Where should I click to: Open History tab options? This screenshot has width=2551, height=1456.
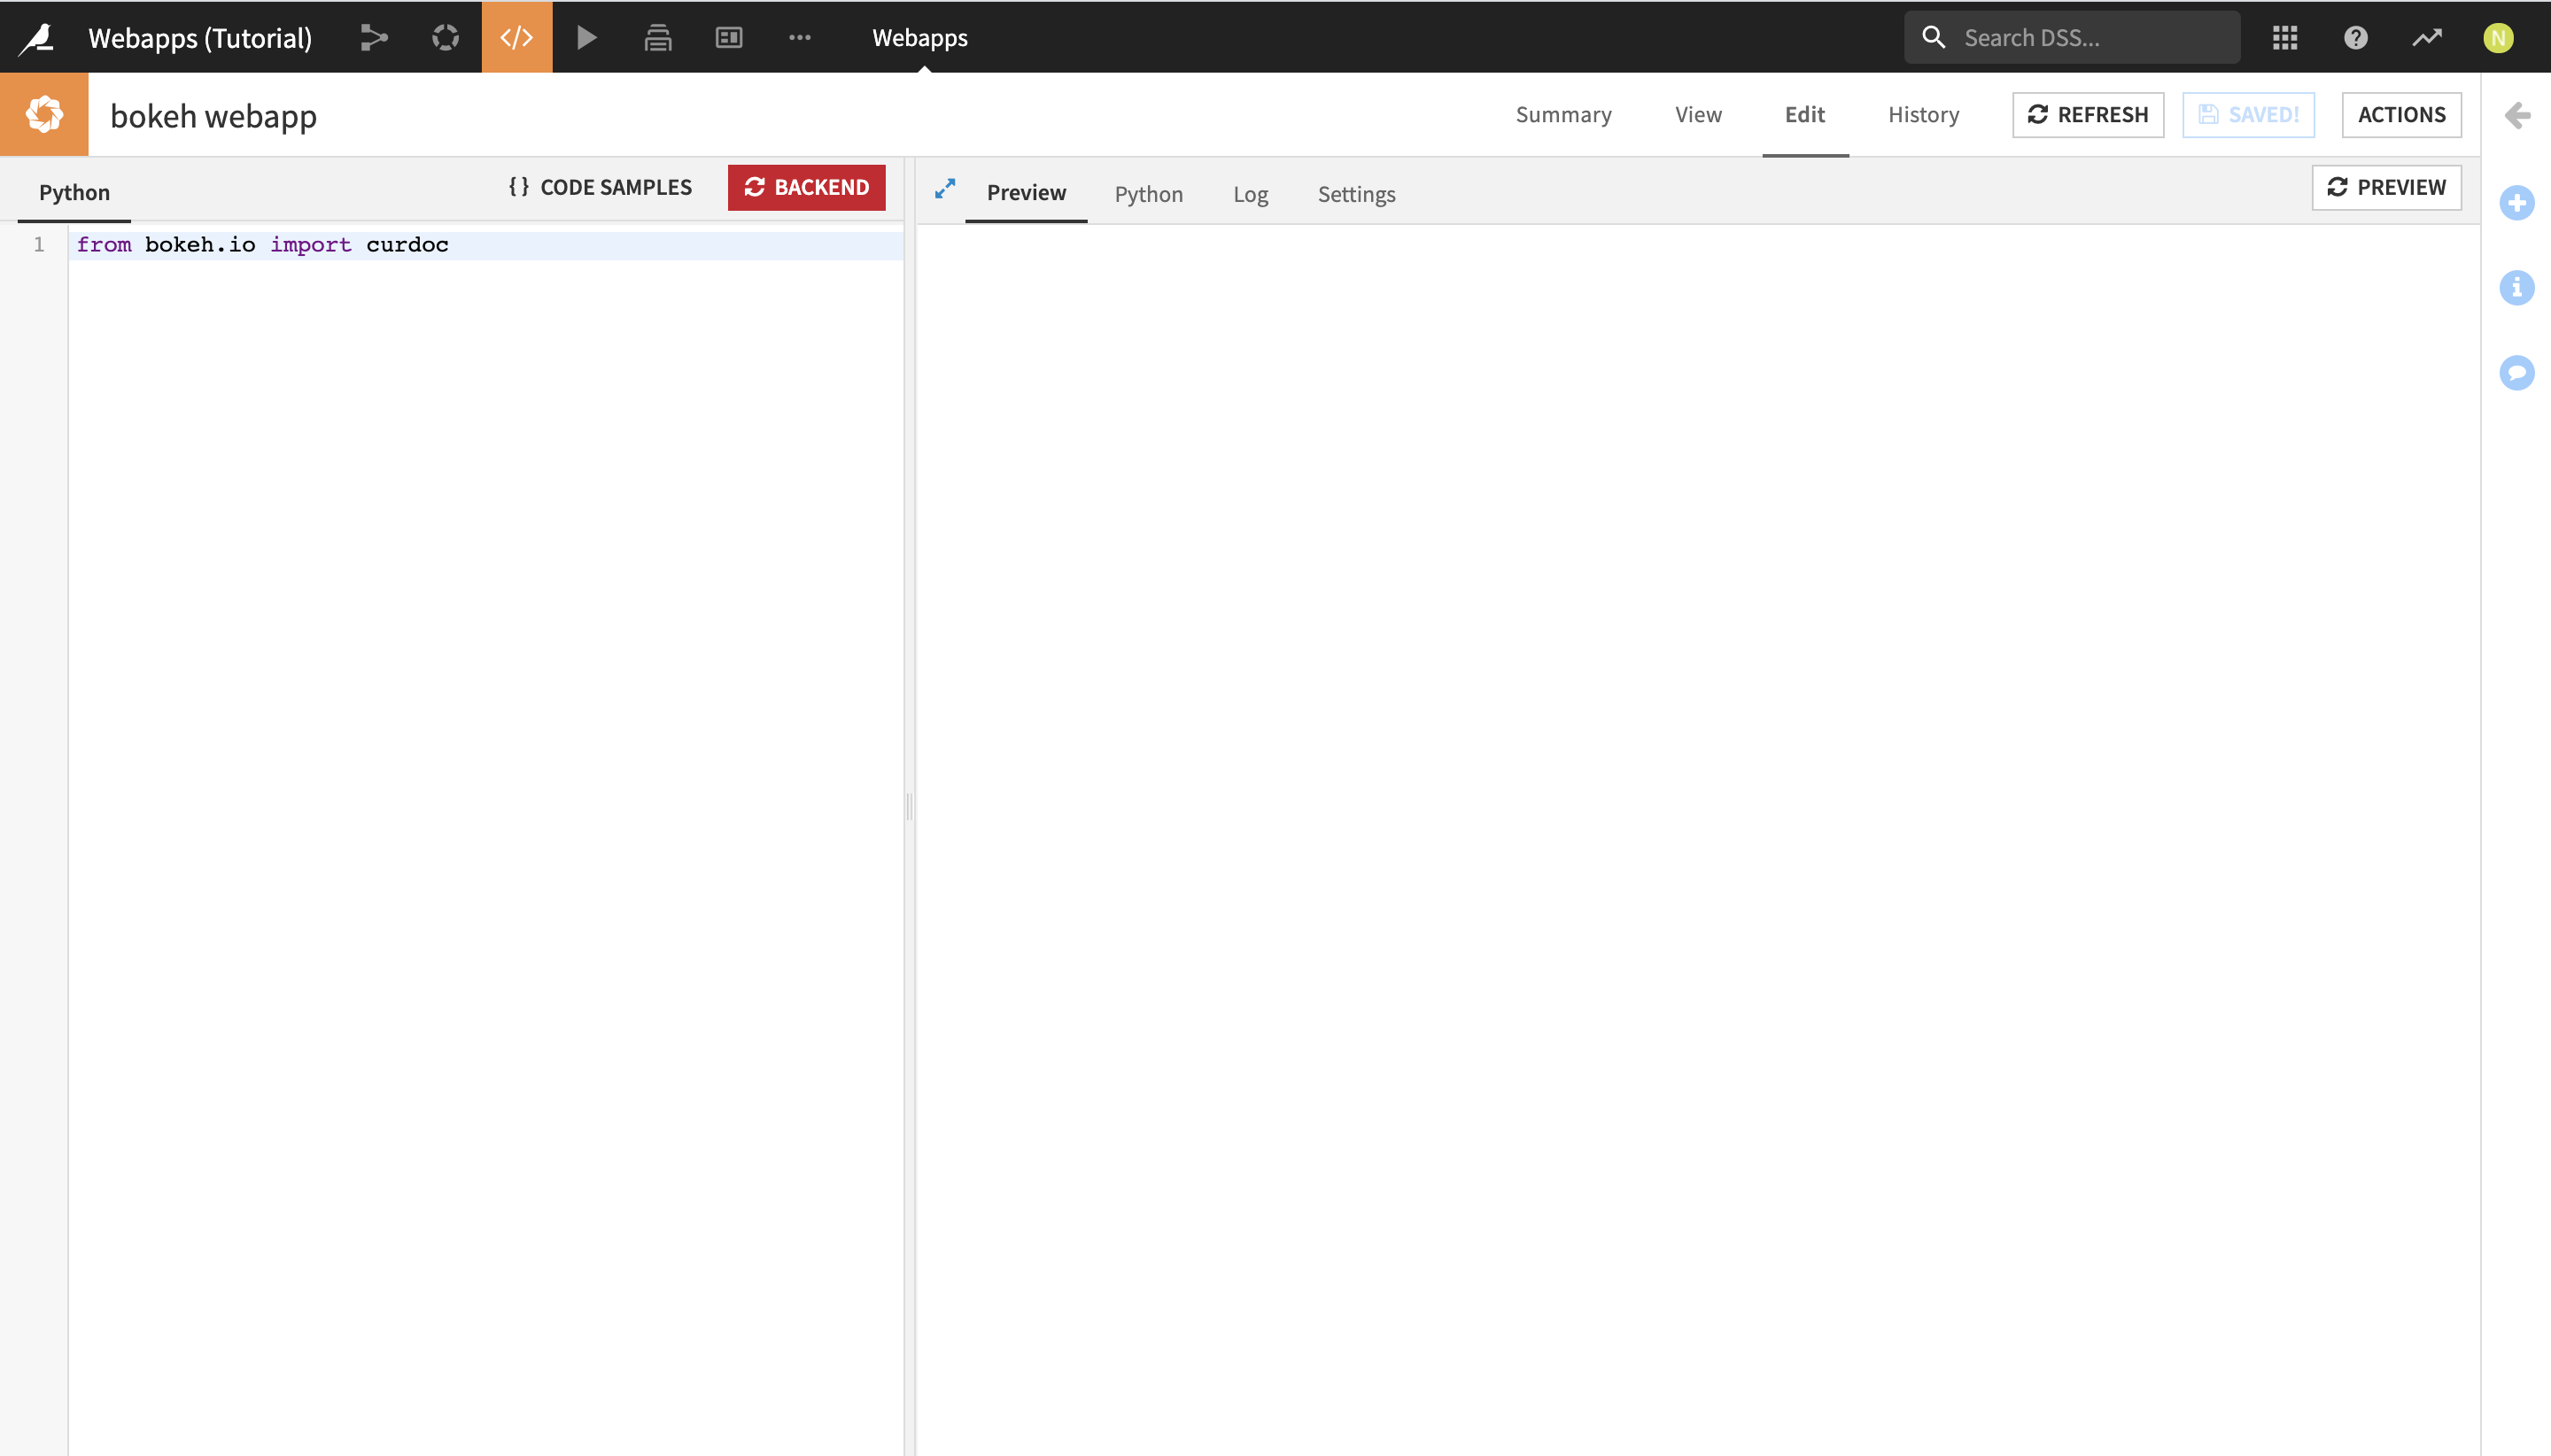(1922, 114)
